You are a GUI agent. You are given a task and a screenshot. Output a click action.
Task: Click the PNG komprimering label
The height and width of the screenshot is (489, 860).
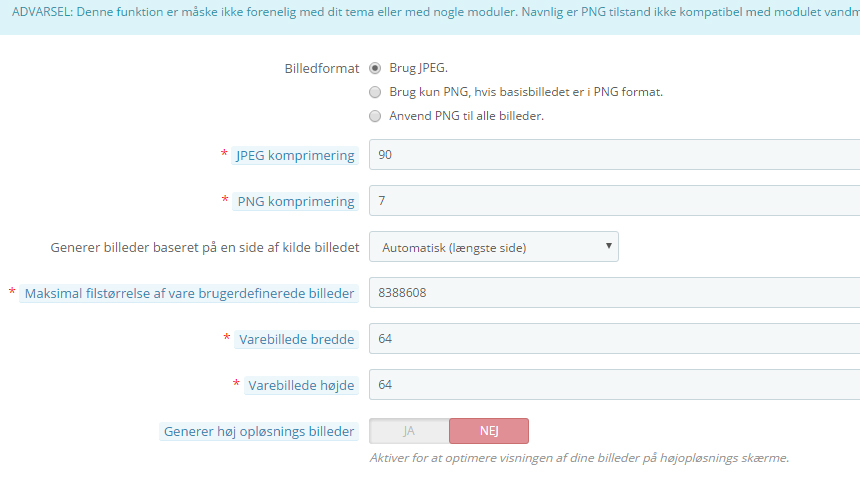296,202
